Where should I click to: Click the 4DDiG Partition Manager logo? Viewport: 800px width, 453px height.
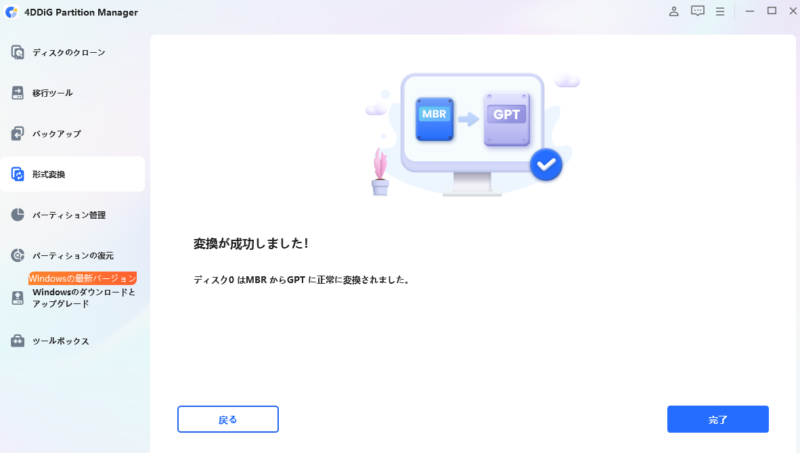11,12
